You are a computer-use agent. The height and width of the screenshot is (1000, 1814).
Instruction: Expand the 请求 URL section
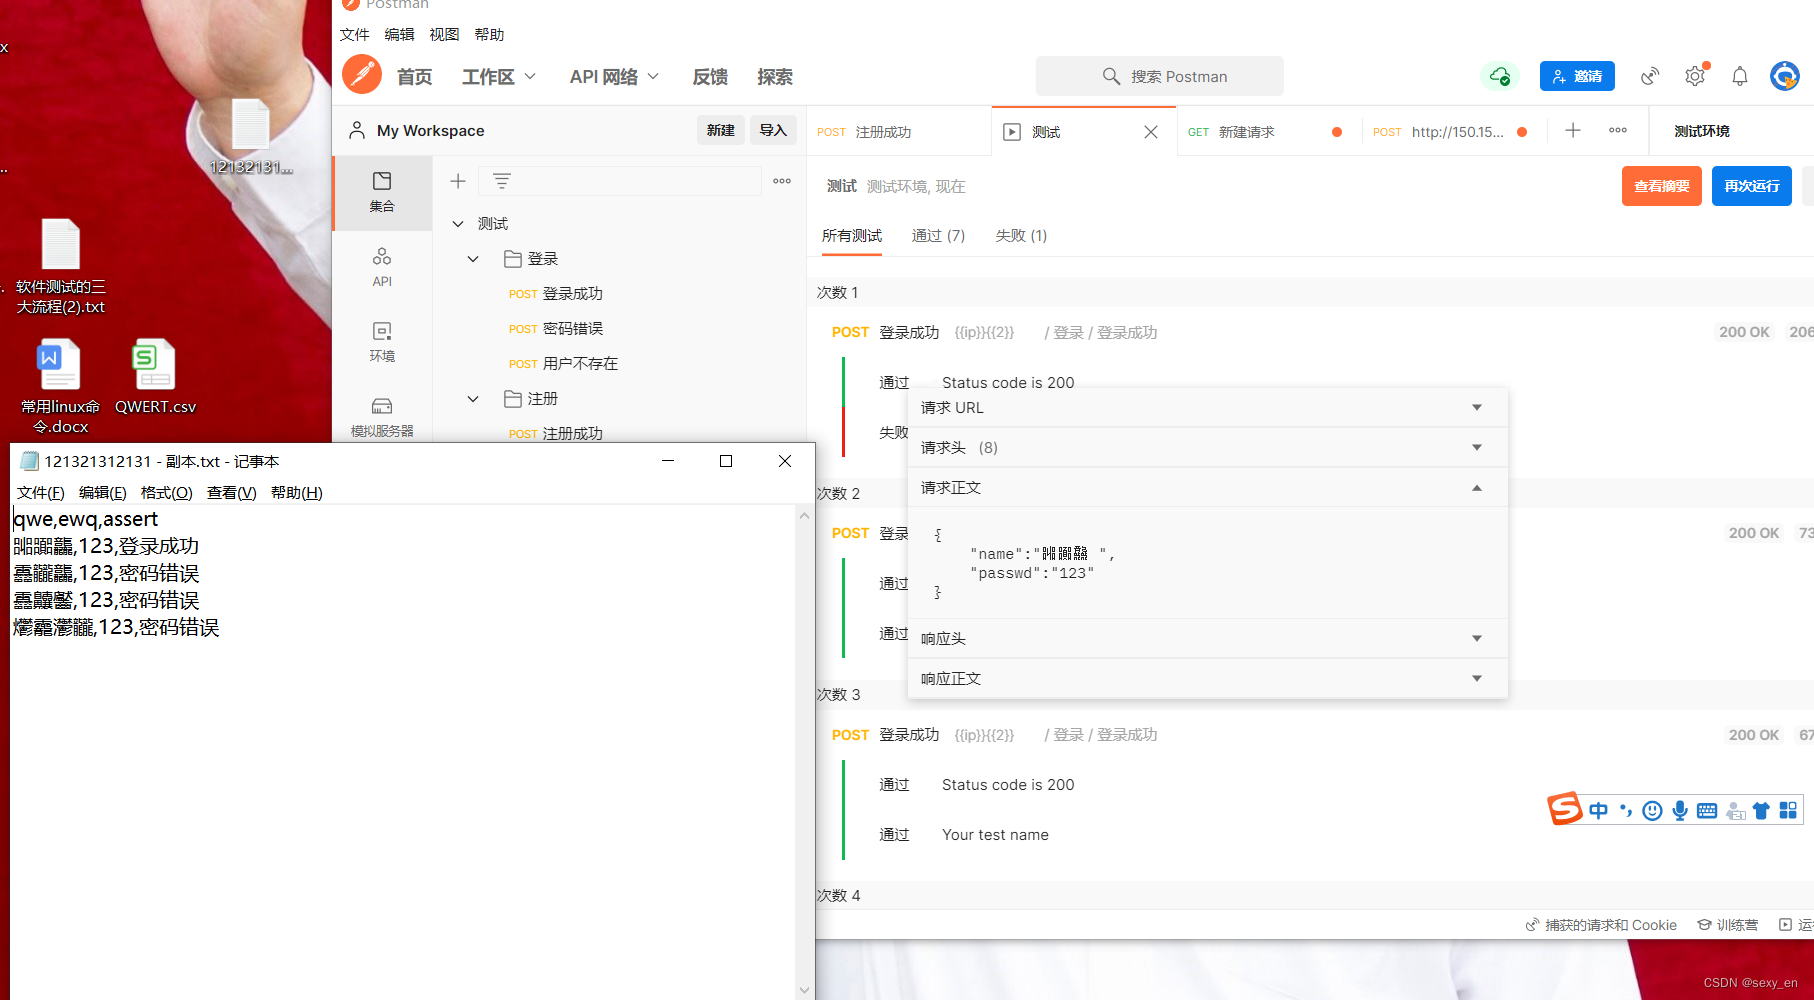[x=1207, y=408]
